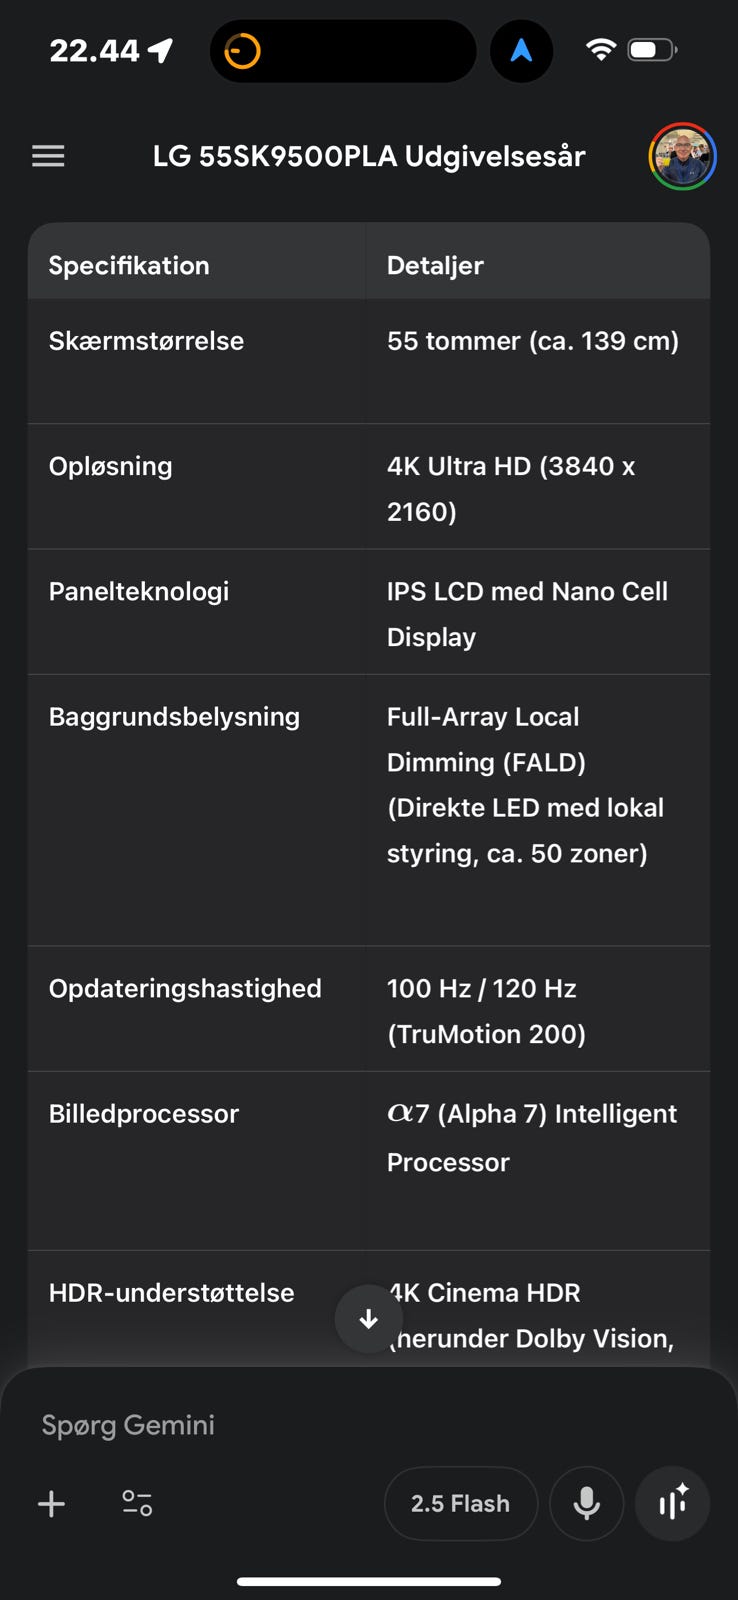Viewport: 738px width, 1600px height.
Task: Tap the 'Panelteknologi' row label
Action: coord(139,591)
